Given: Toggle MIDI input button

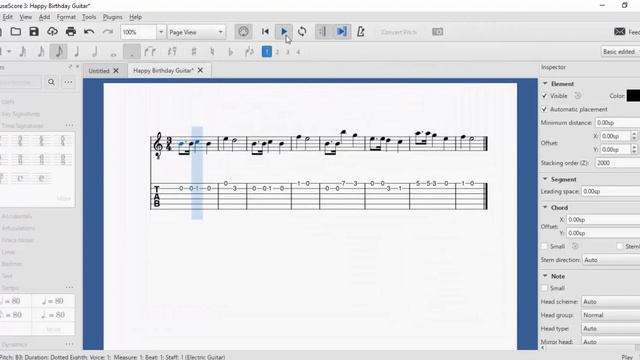Looking at the screenshot, I should coord(243,31).
